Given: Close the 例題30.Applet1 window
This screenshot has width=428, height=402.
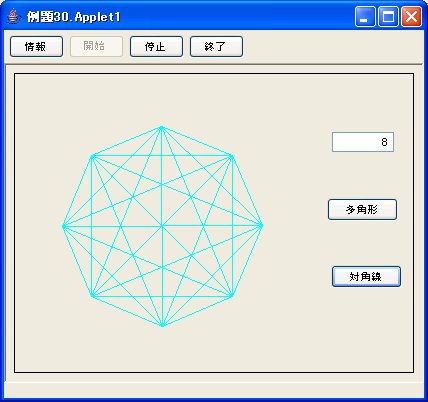Looking at the screenshot, I should coord(411,17).
